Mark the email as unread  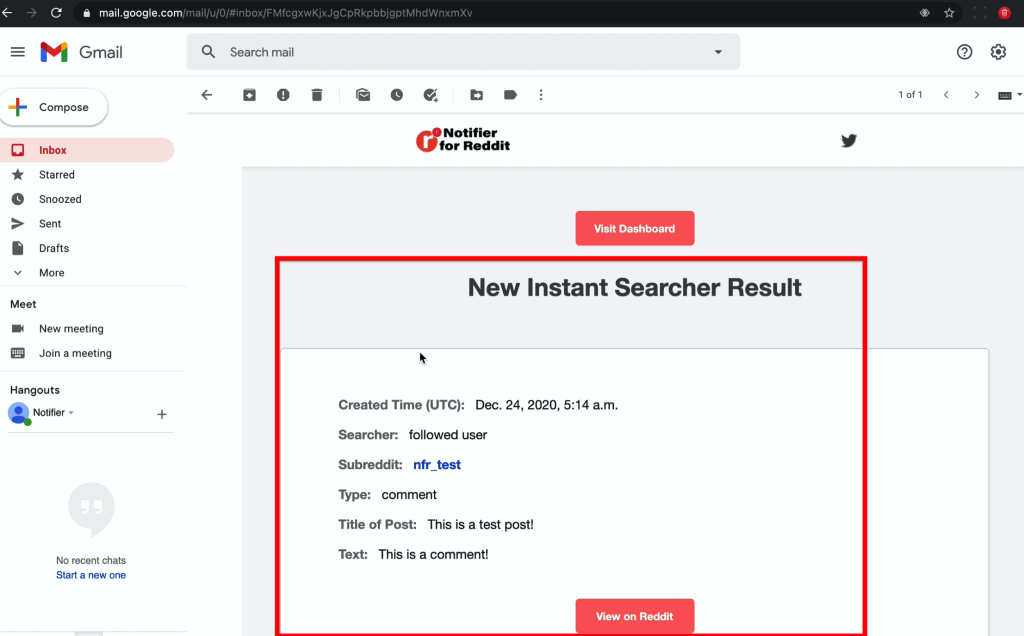(x=363, y=95)
